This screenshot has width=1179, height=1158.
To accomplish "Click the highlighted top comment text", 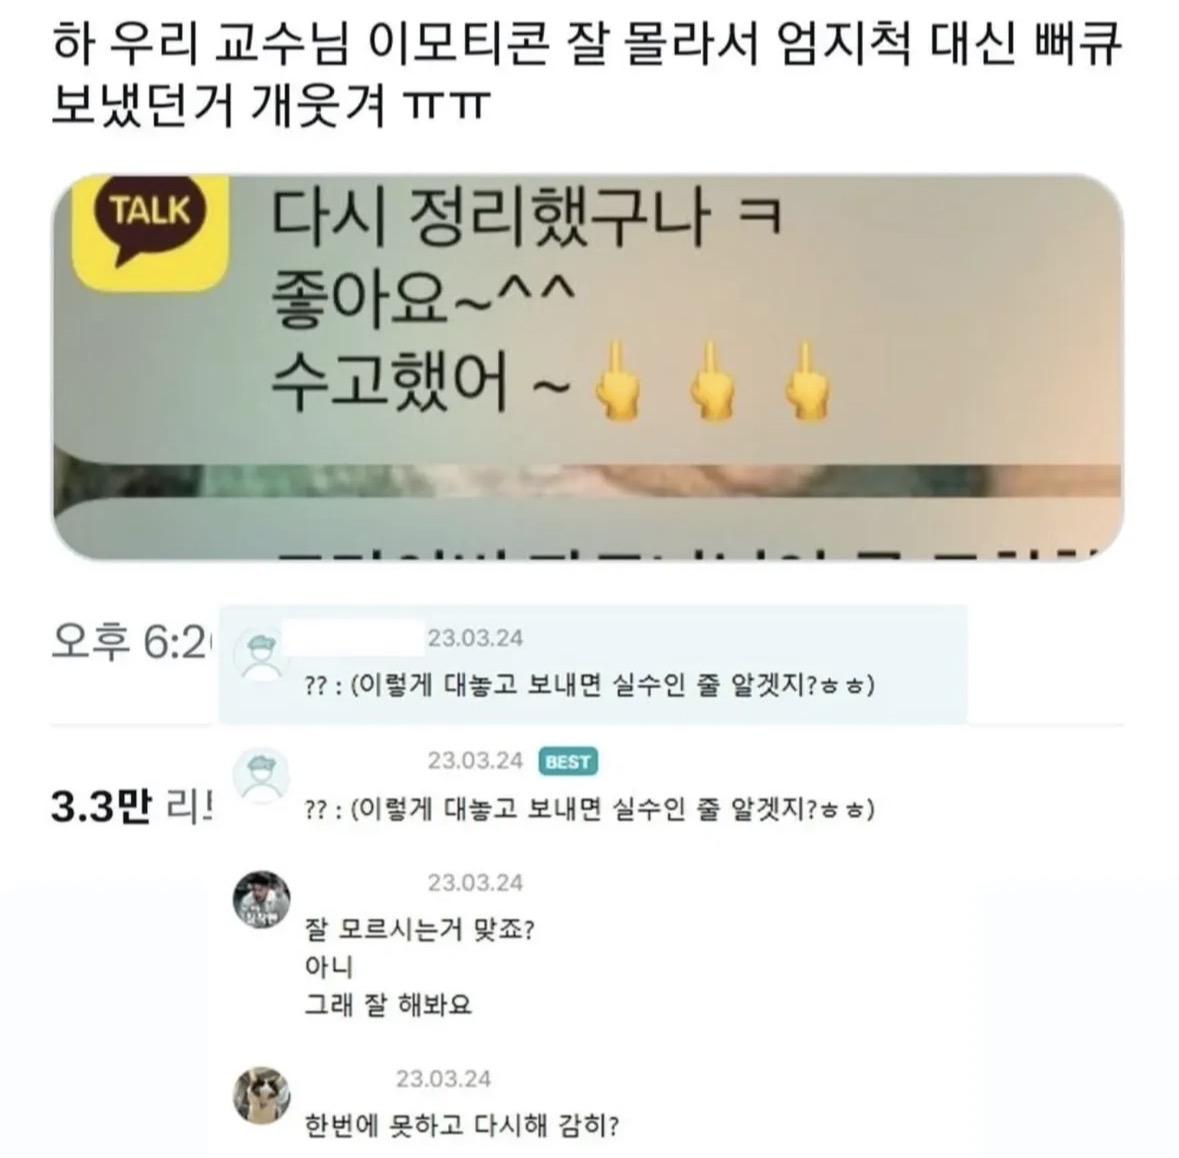I will (590, 686).
